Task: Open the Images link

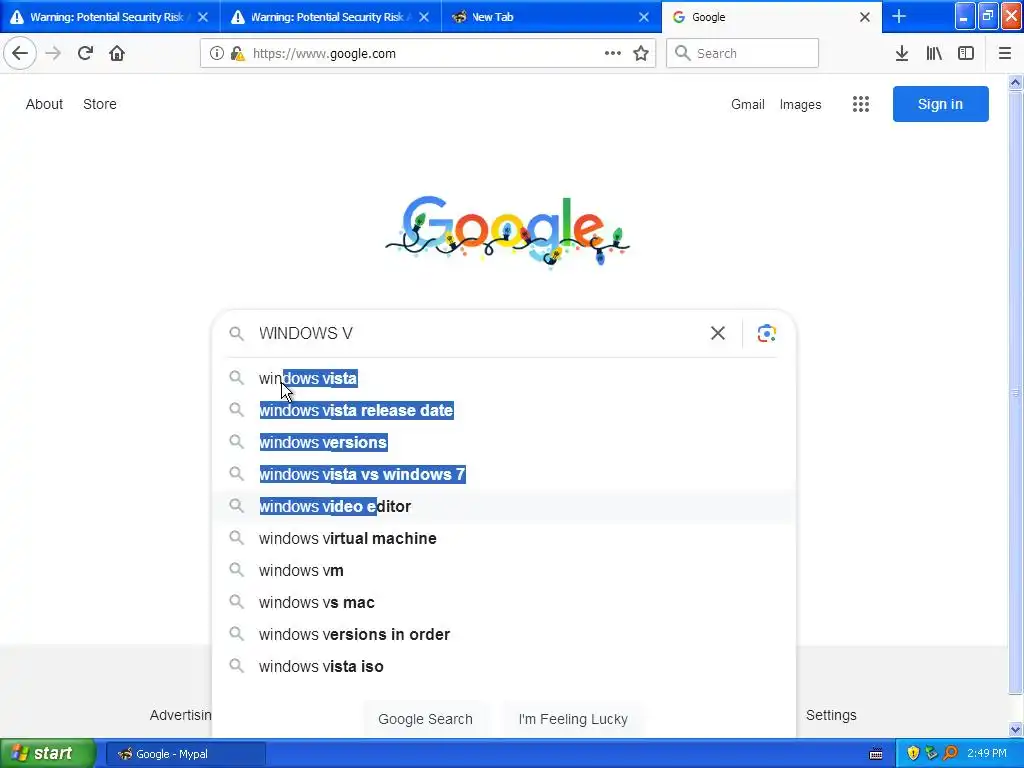Action: click(801, 104)
